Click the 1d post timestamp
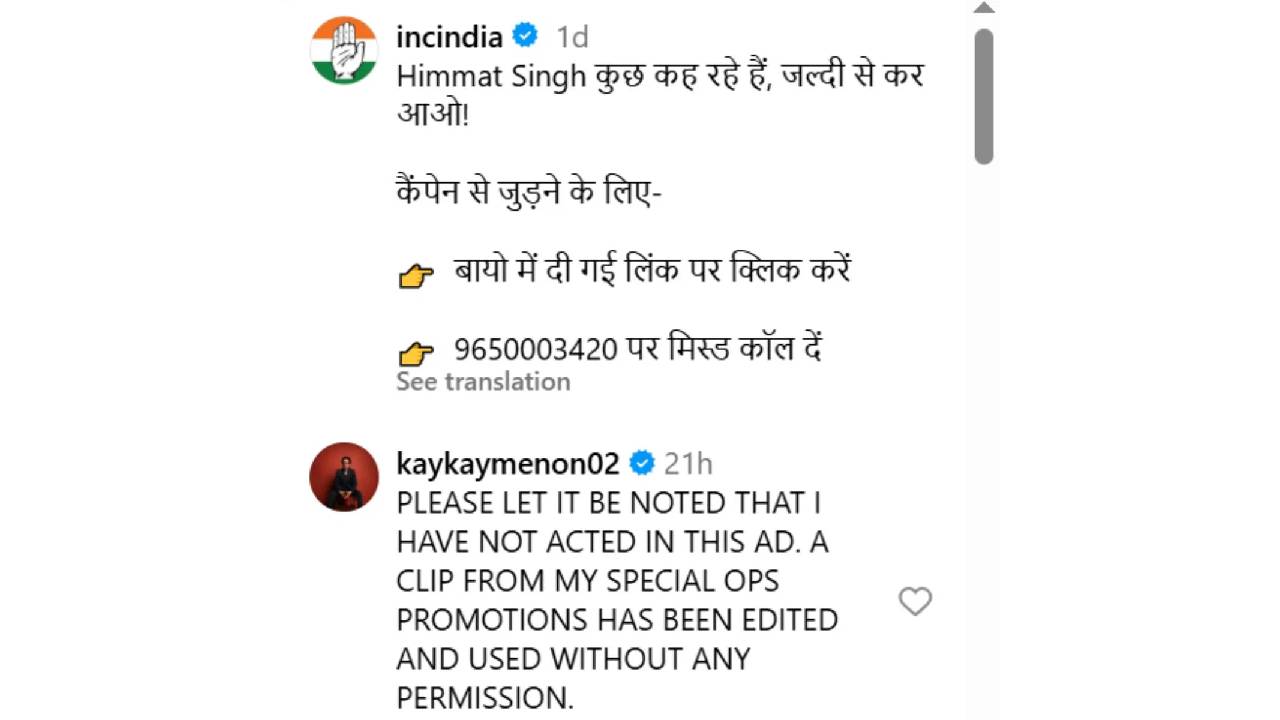1280x720 pixels. click(572, 37)
